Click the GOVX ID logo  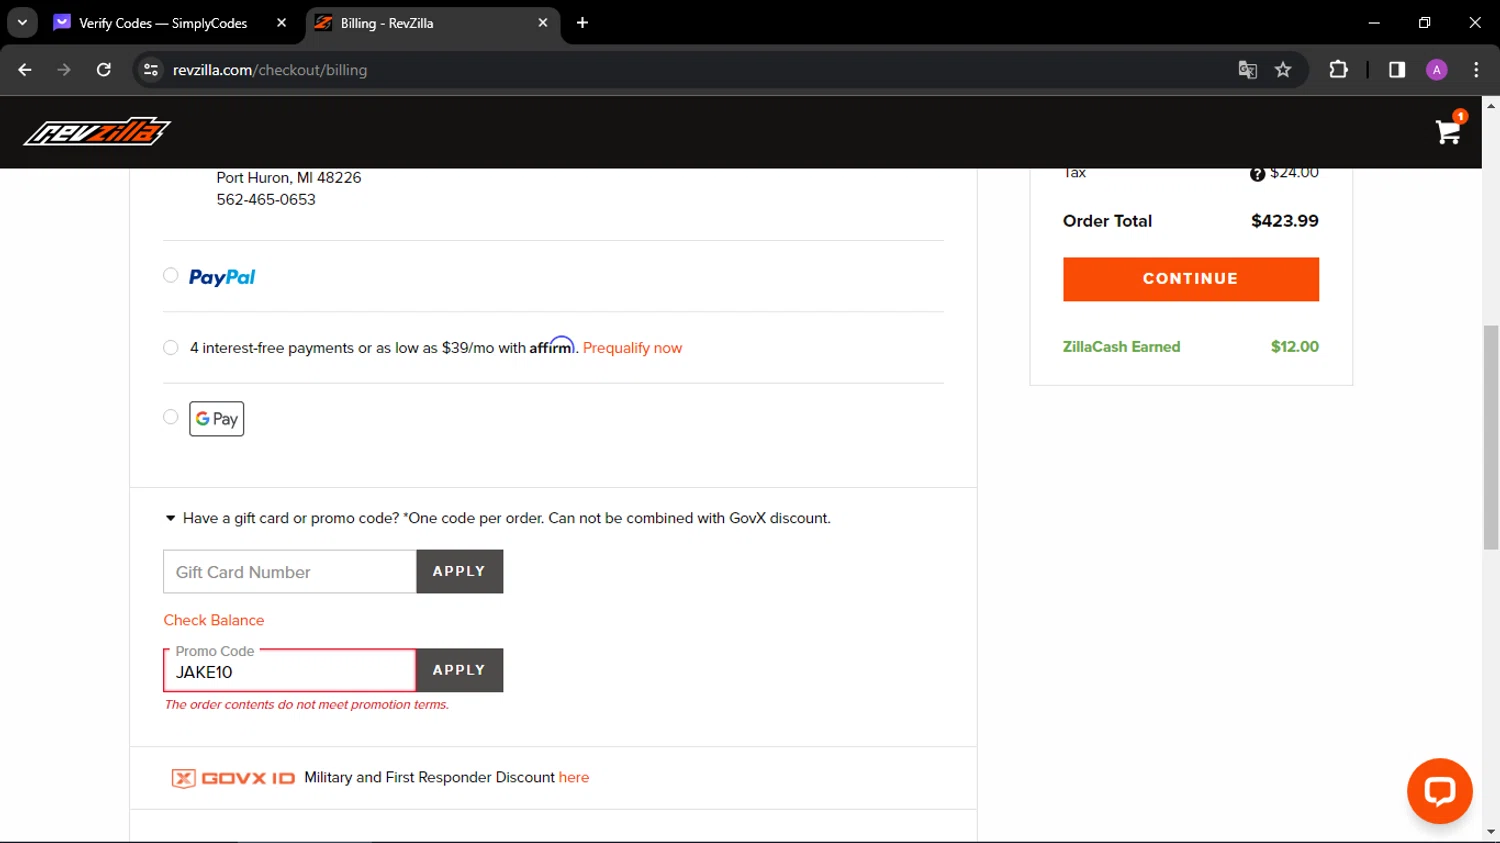click(233, 778)
